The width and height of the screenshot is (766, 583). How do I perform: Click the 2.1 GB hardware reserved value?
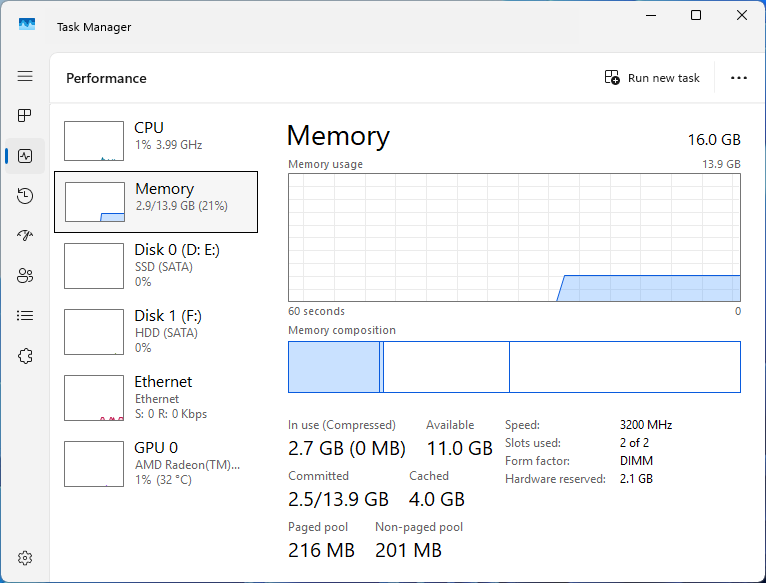click(x=636, y=479)
